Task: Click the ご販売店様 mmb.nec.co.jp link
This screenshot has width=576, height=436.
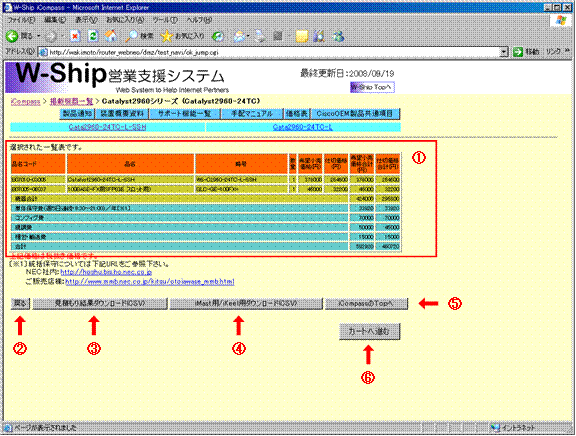Action: (150, 282)
